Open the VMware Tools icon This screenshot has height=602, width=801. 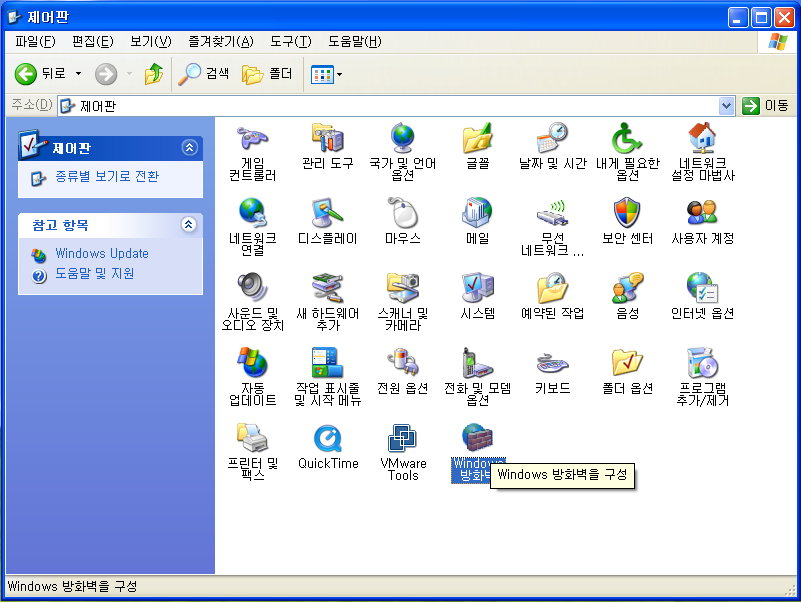[403, 438]
